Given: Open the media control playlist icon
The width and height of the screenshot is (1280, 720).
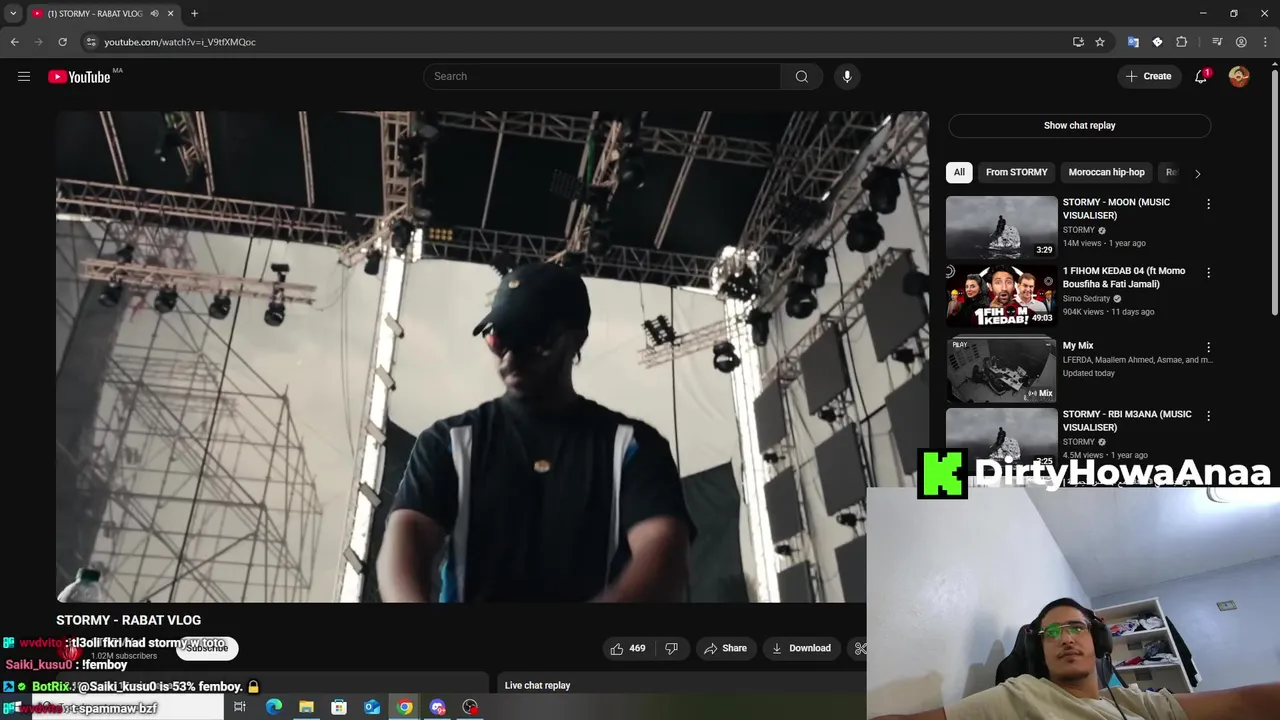Looking at the screenshot, I should coord(1217,42).
